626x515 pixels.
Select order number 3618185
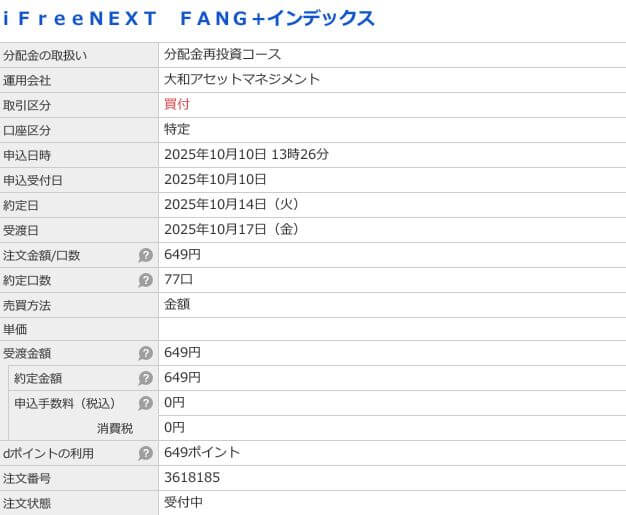coord(192,478)
